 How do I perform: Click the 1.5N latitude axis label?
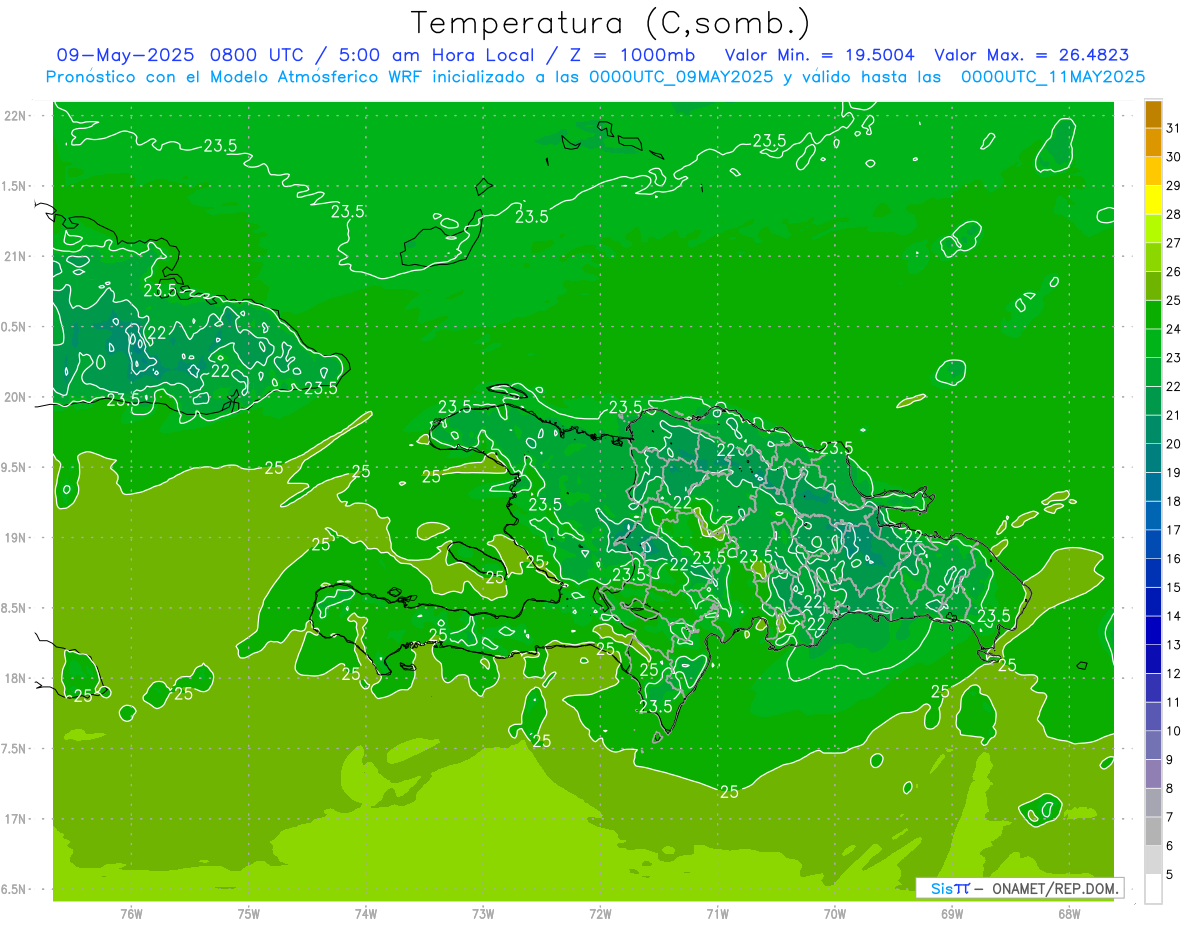pyautogui.click(x=13, y=186)
